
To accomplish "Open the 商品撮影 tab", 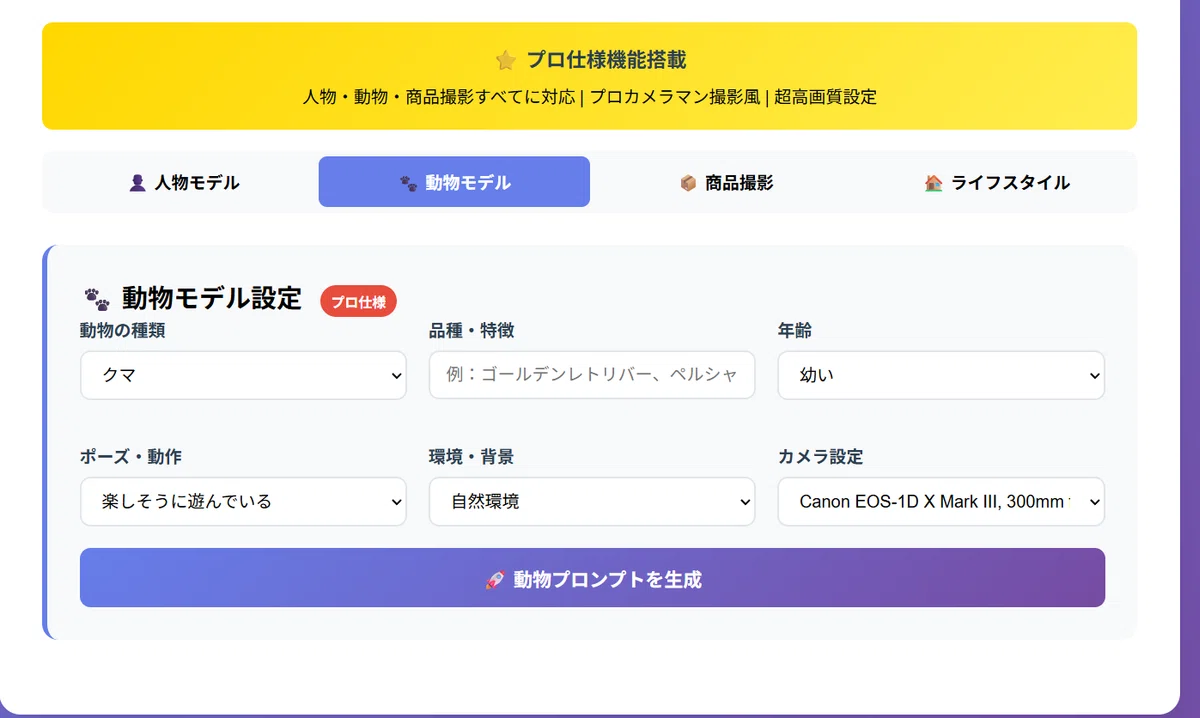I will [x=726, y=182].
